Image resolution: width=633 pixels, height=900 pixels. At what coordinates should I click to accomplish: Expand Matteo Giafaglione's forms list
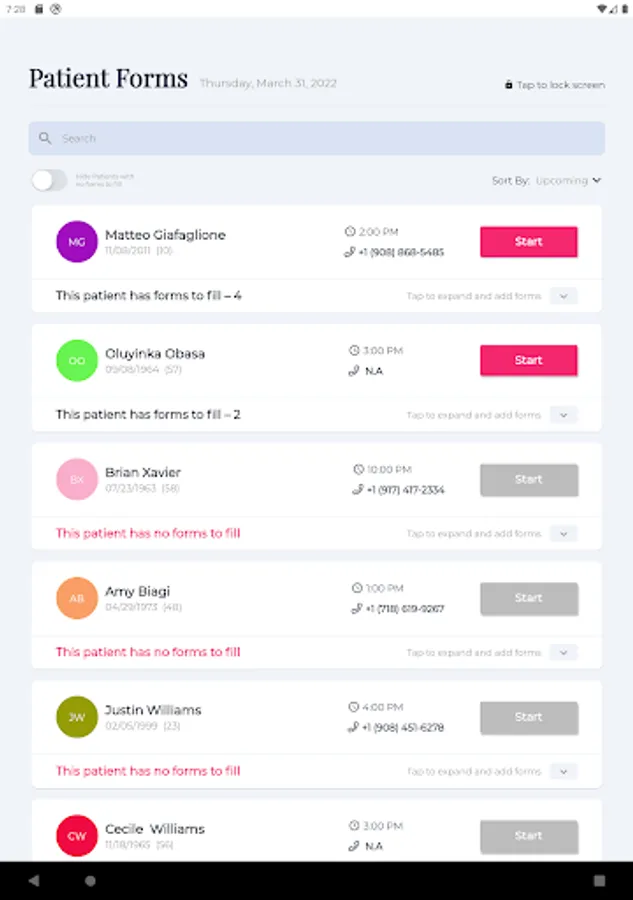click(564, 296)
